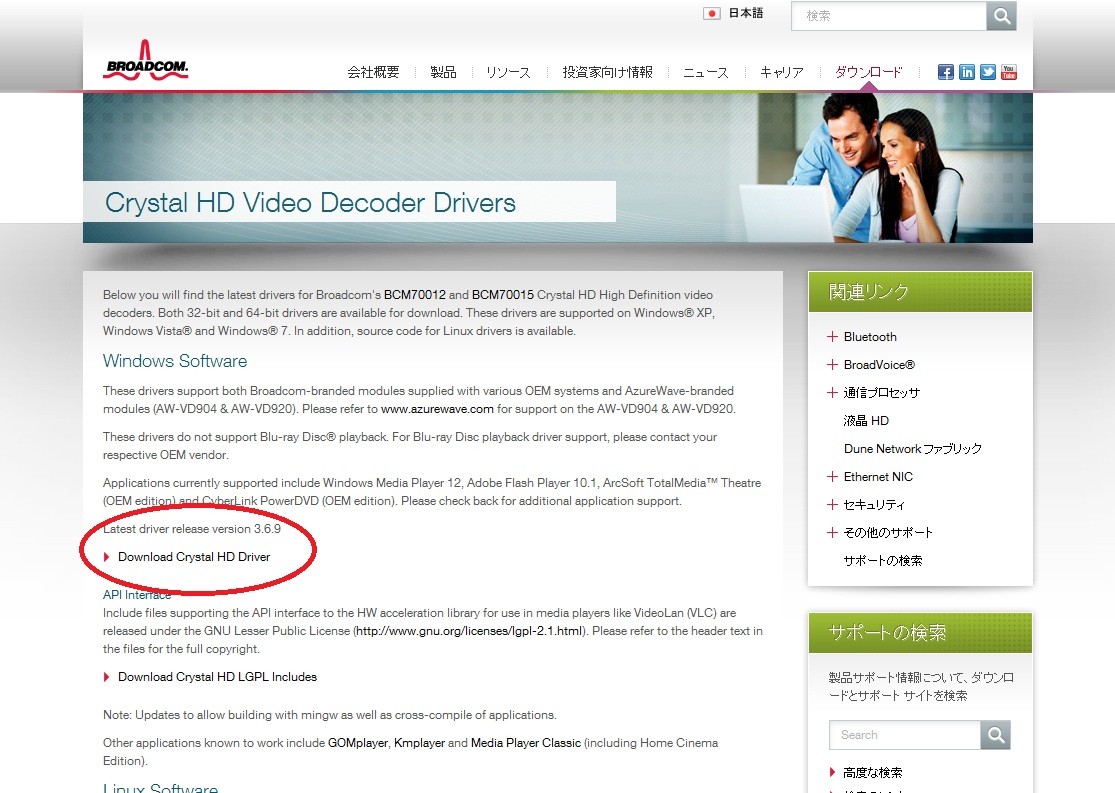Click the Linux Software heading
1115x793 pixels.
point(161,787)
